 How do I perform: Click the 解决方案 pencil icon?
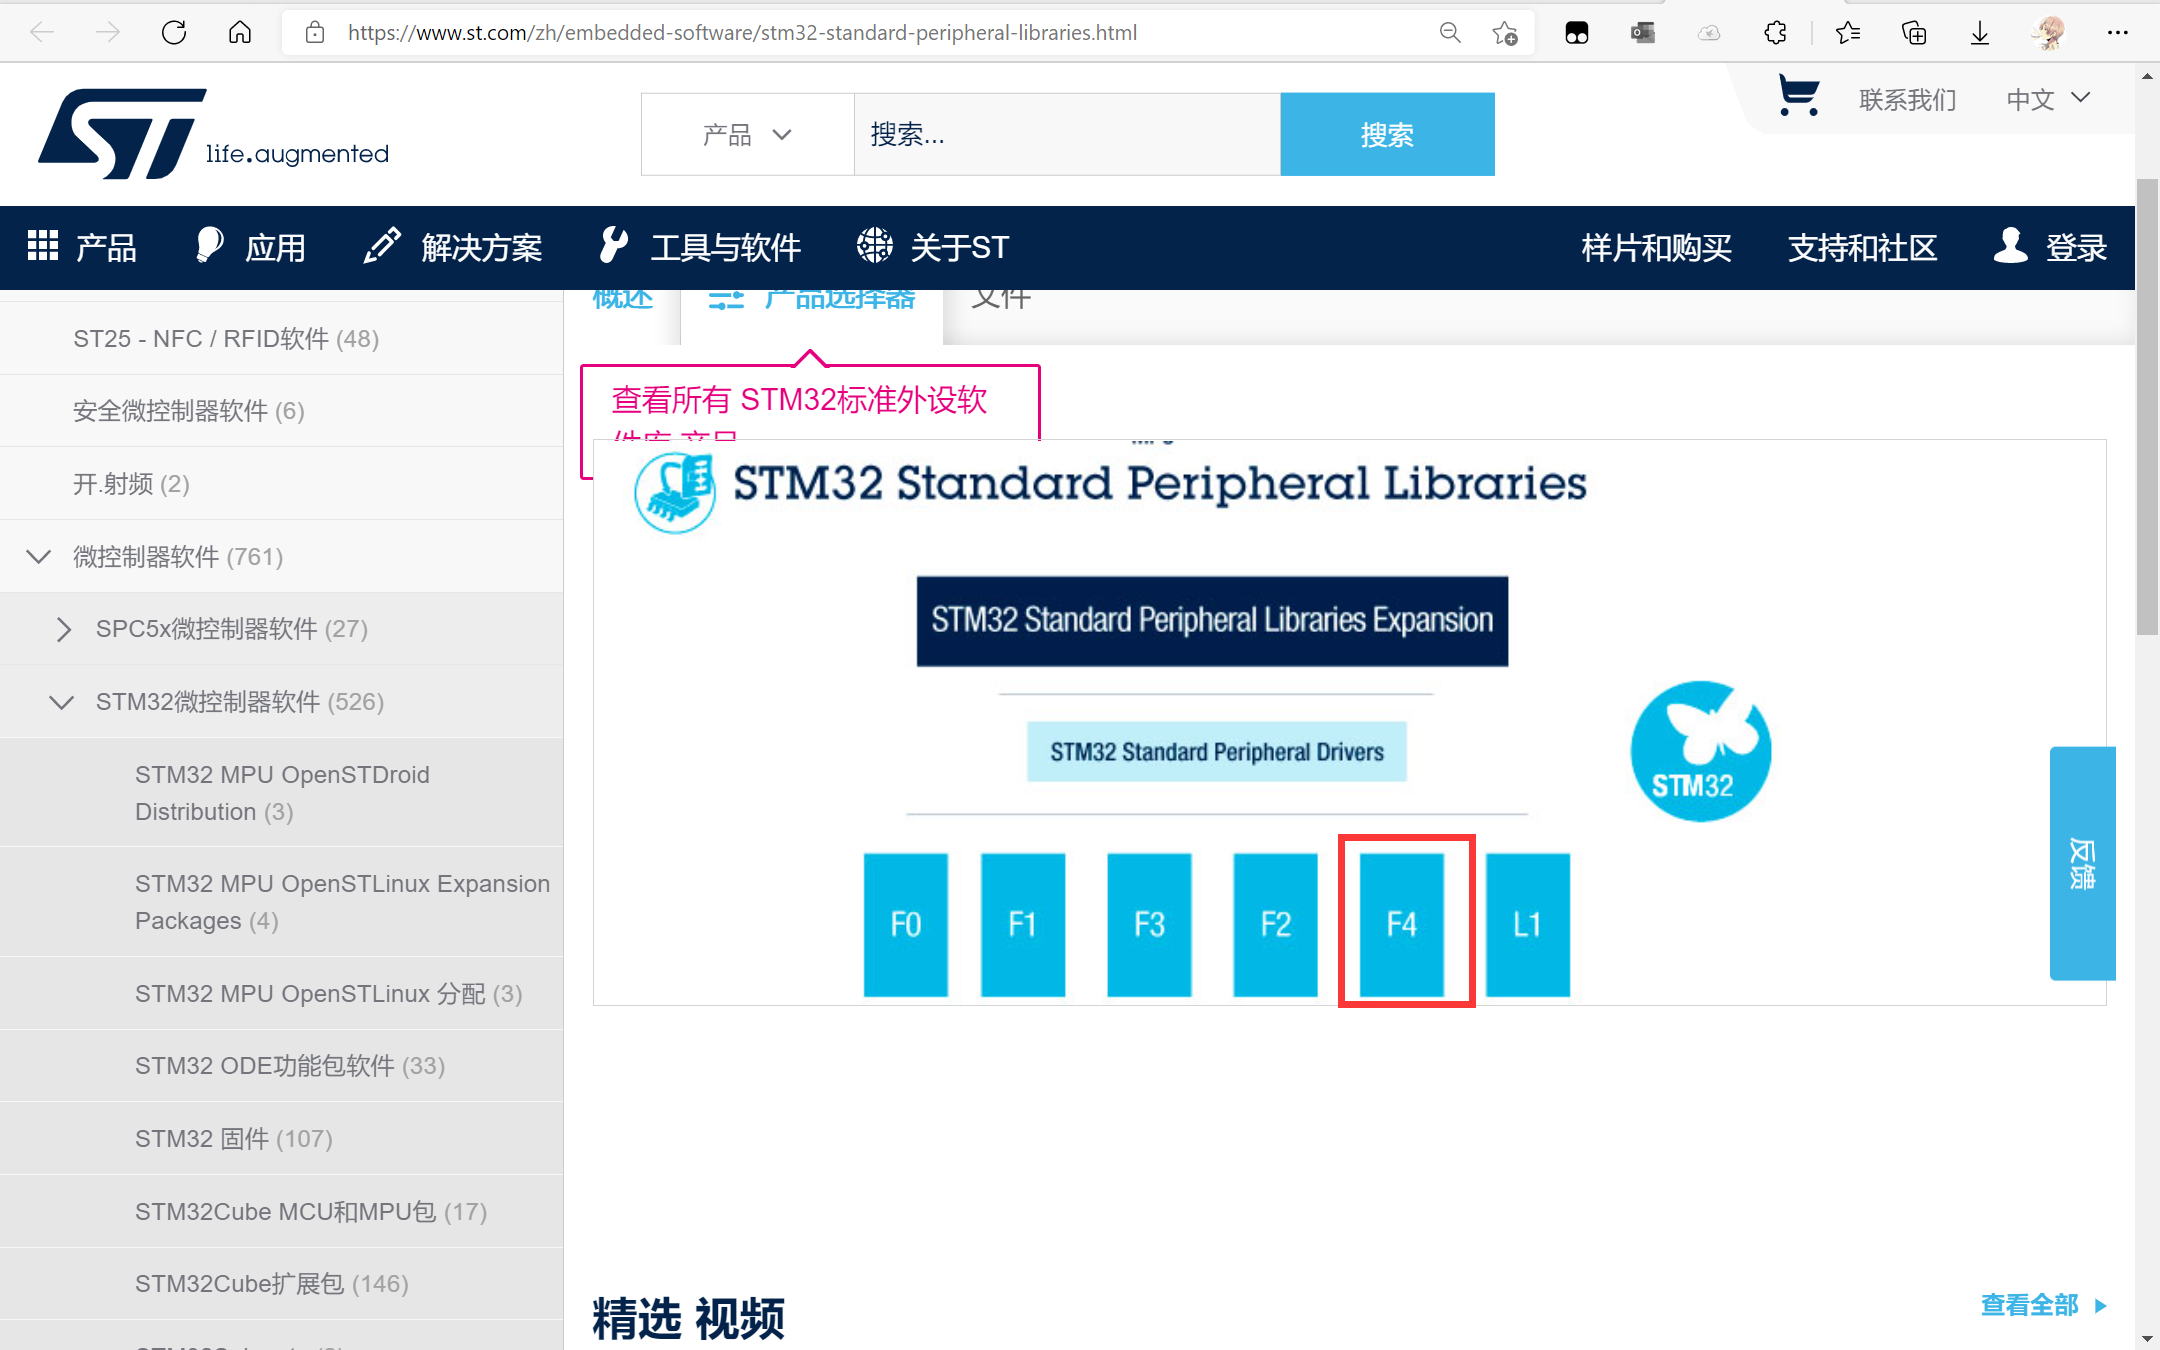381,245
